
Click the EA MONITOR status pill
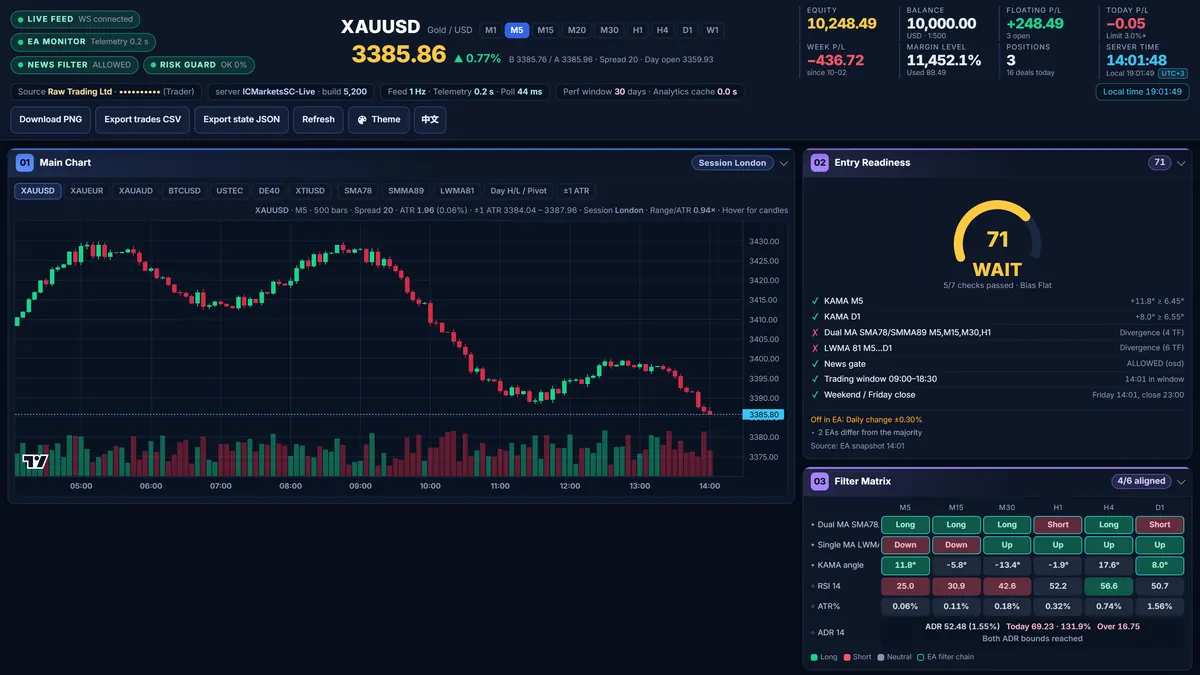click(x=83, y=42)
